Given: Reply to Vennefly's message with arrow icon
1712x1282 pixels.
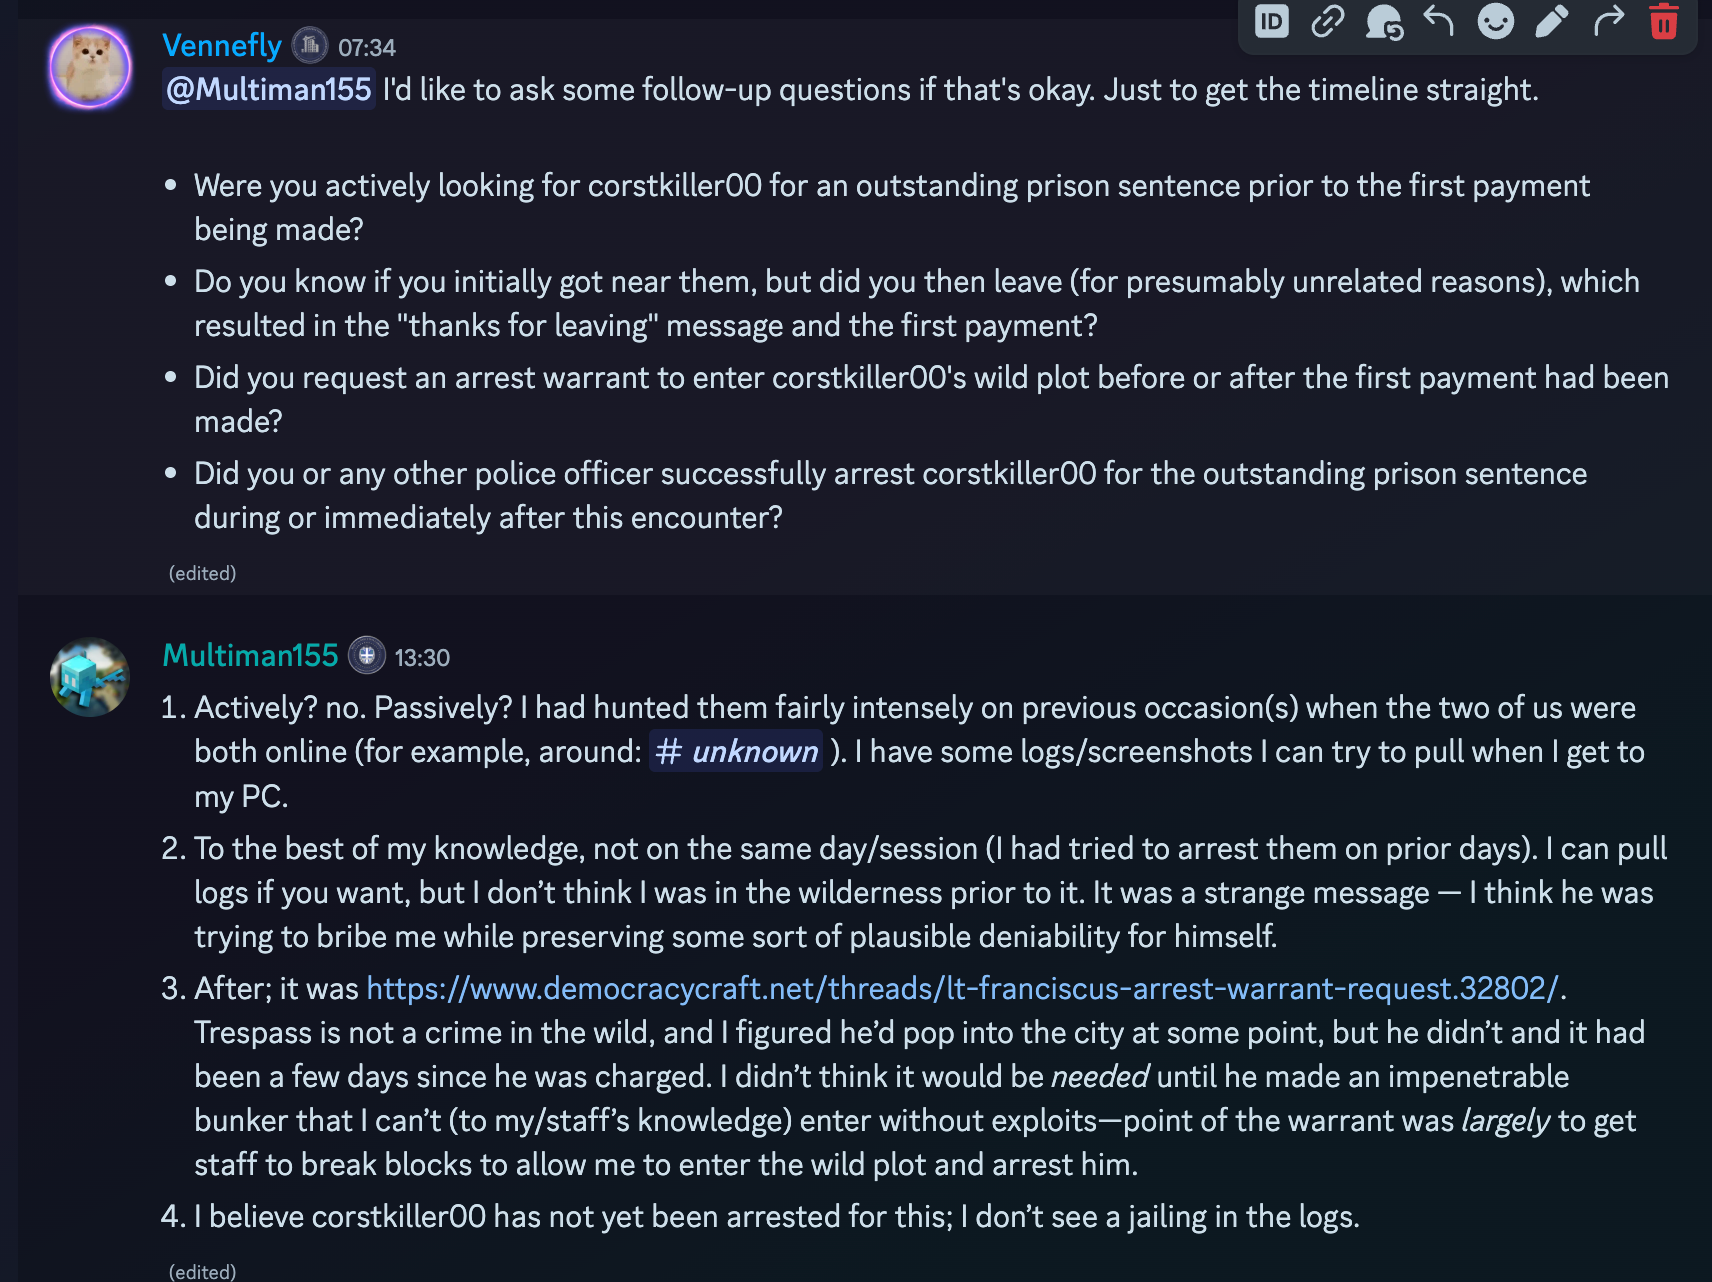Looking at the screenshot, I should (1439, 21).
